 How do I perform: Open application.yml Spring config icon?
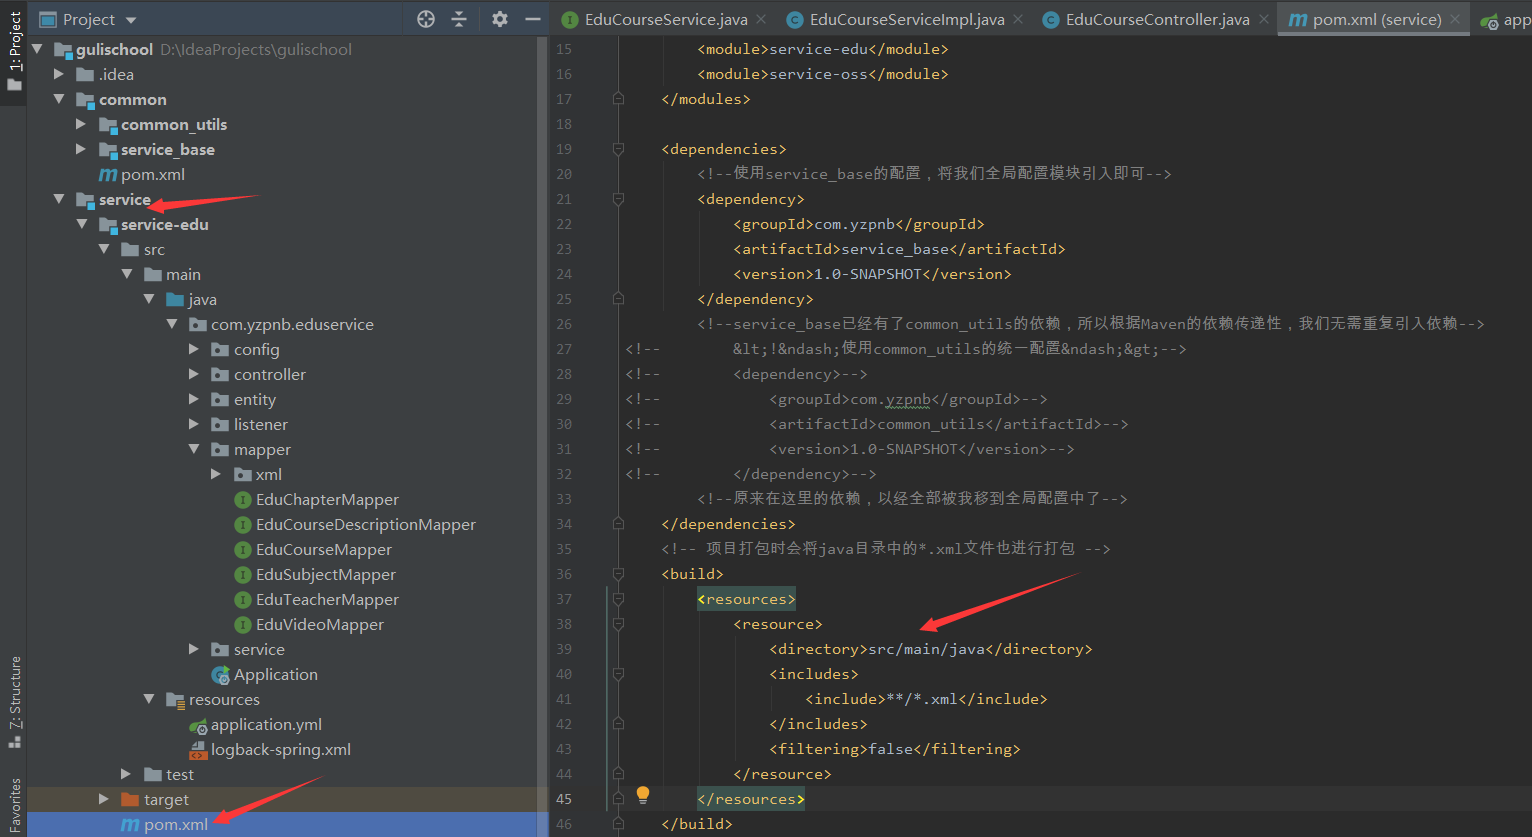tap(199, 725)
